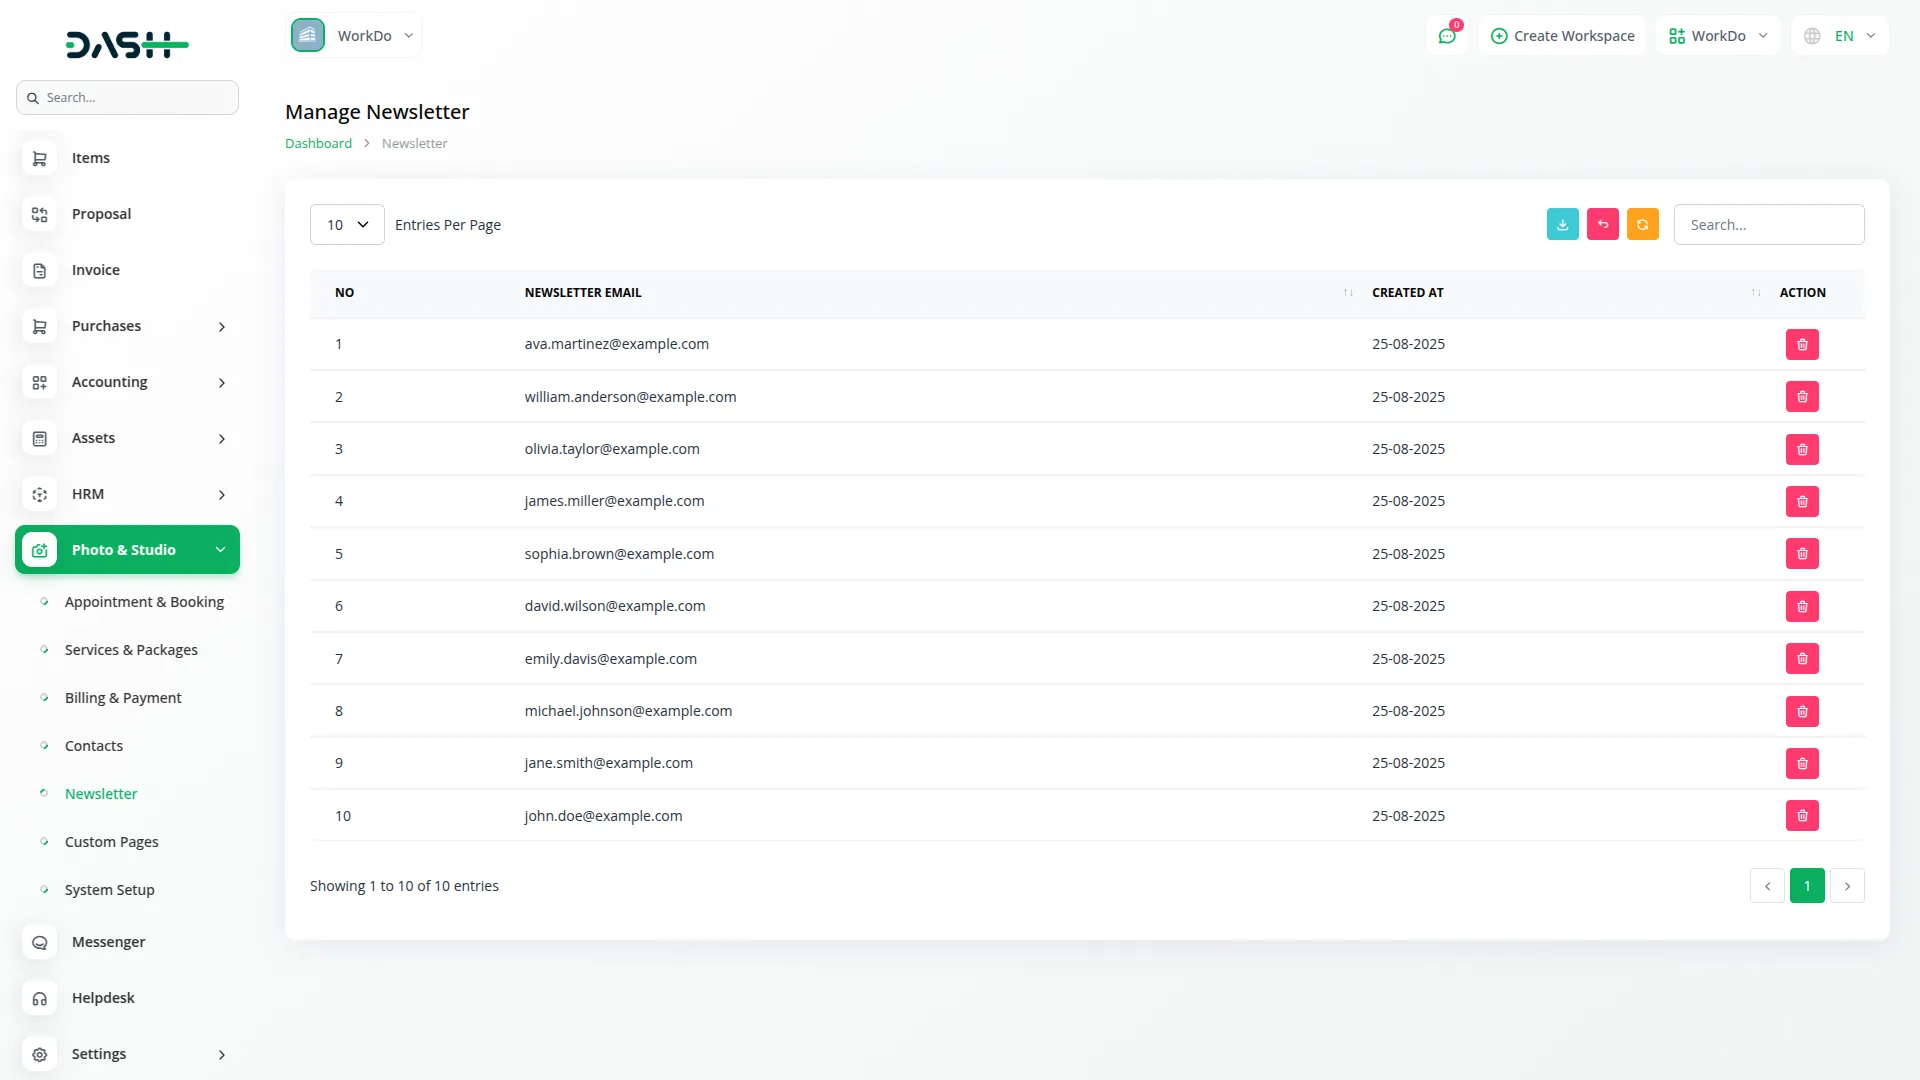Click the Messenger sidebar icon

40,942
